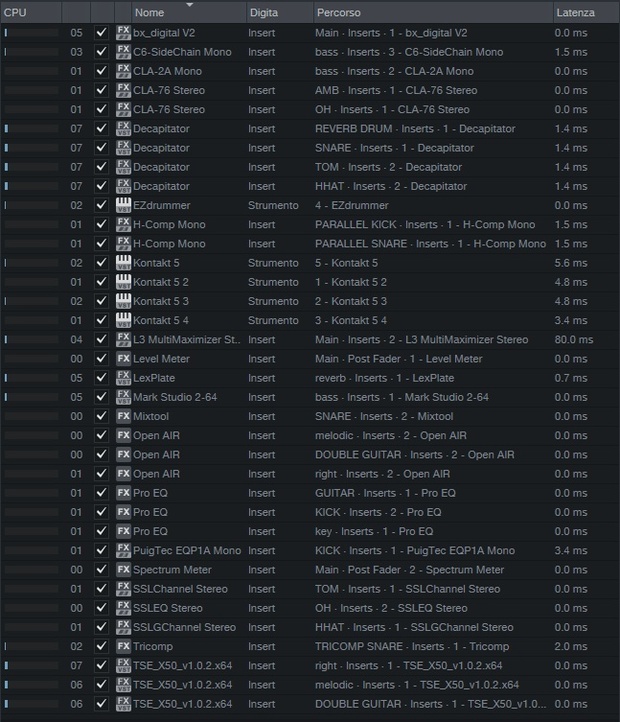Disable the bx_digital V2 plugin checkbox
The width and height of the screenshot is (620, 722).
click(x=101, y=33)
